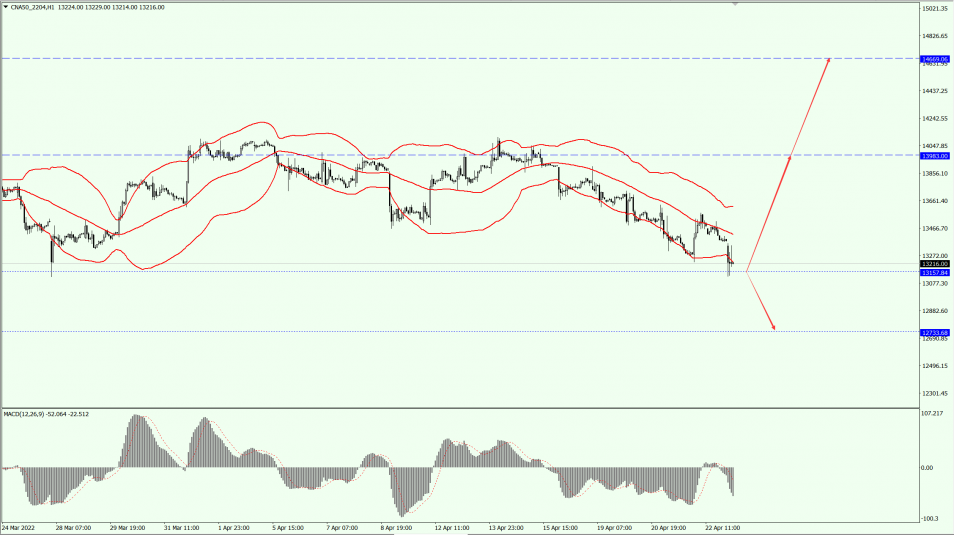Click the 15021.35 value on price axis

point(934,8)
